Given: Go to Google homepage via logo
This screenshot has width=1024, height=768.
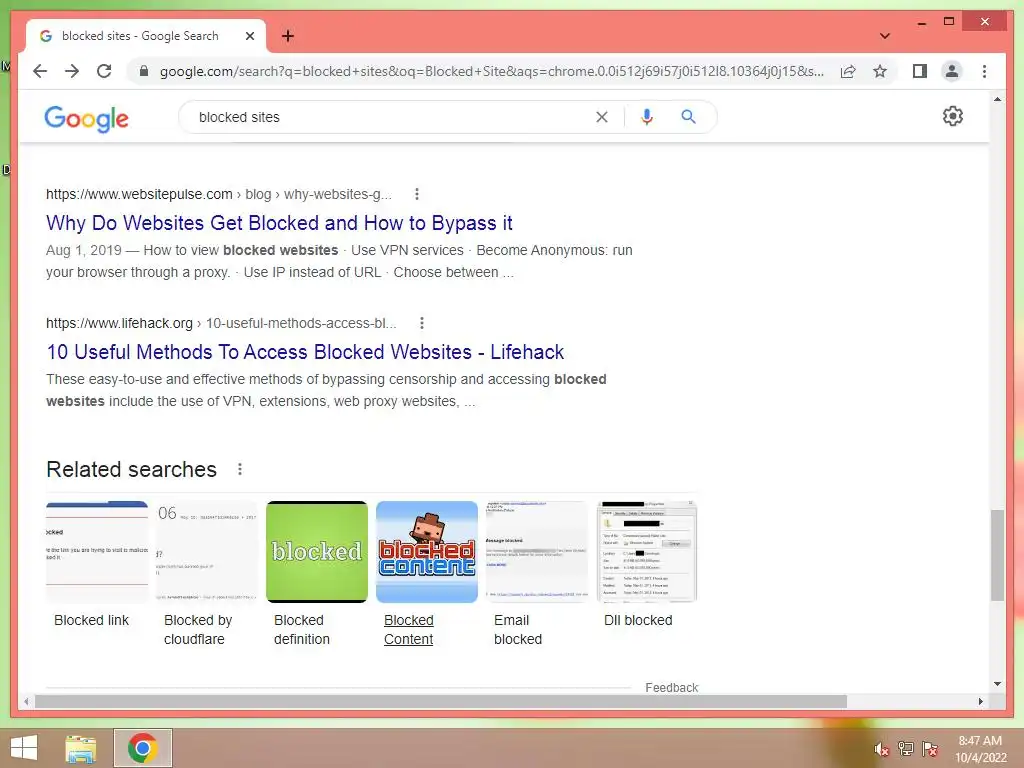Looking at the screenshot, I should [86, 119].
